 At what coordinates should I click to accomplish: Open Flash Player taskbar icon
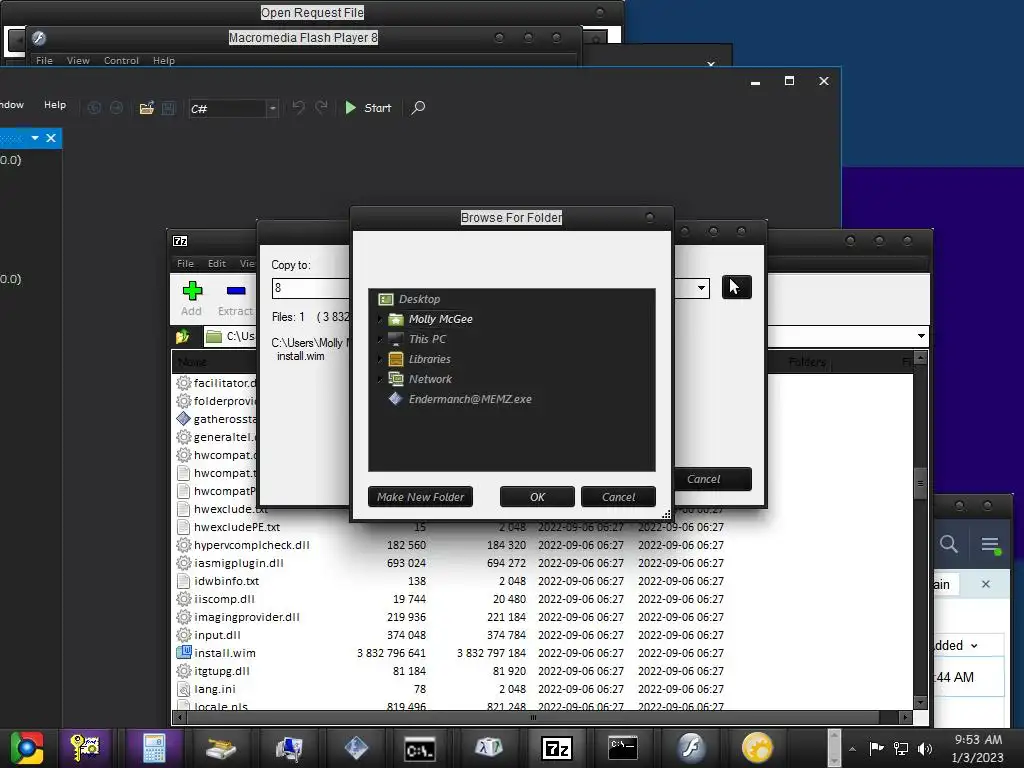point(691,748)
